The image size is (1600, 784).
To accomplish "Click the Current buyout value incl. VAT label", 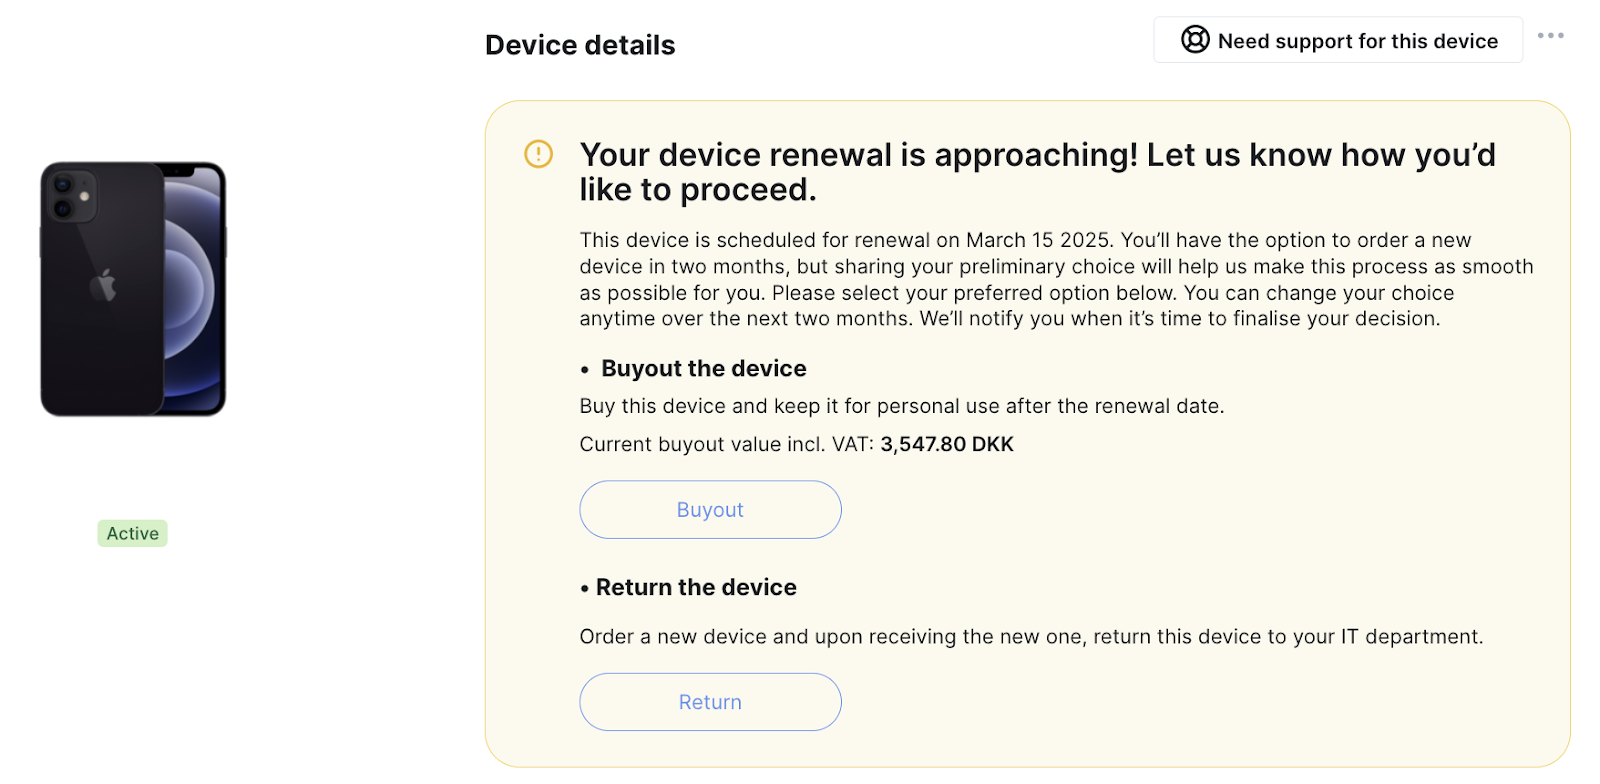I will click(x=727, y=444).
